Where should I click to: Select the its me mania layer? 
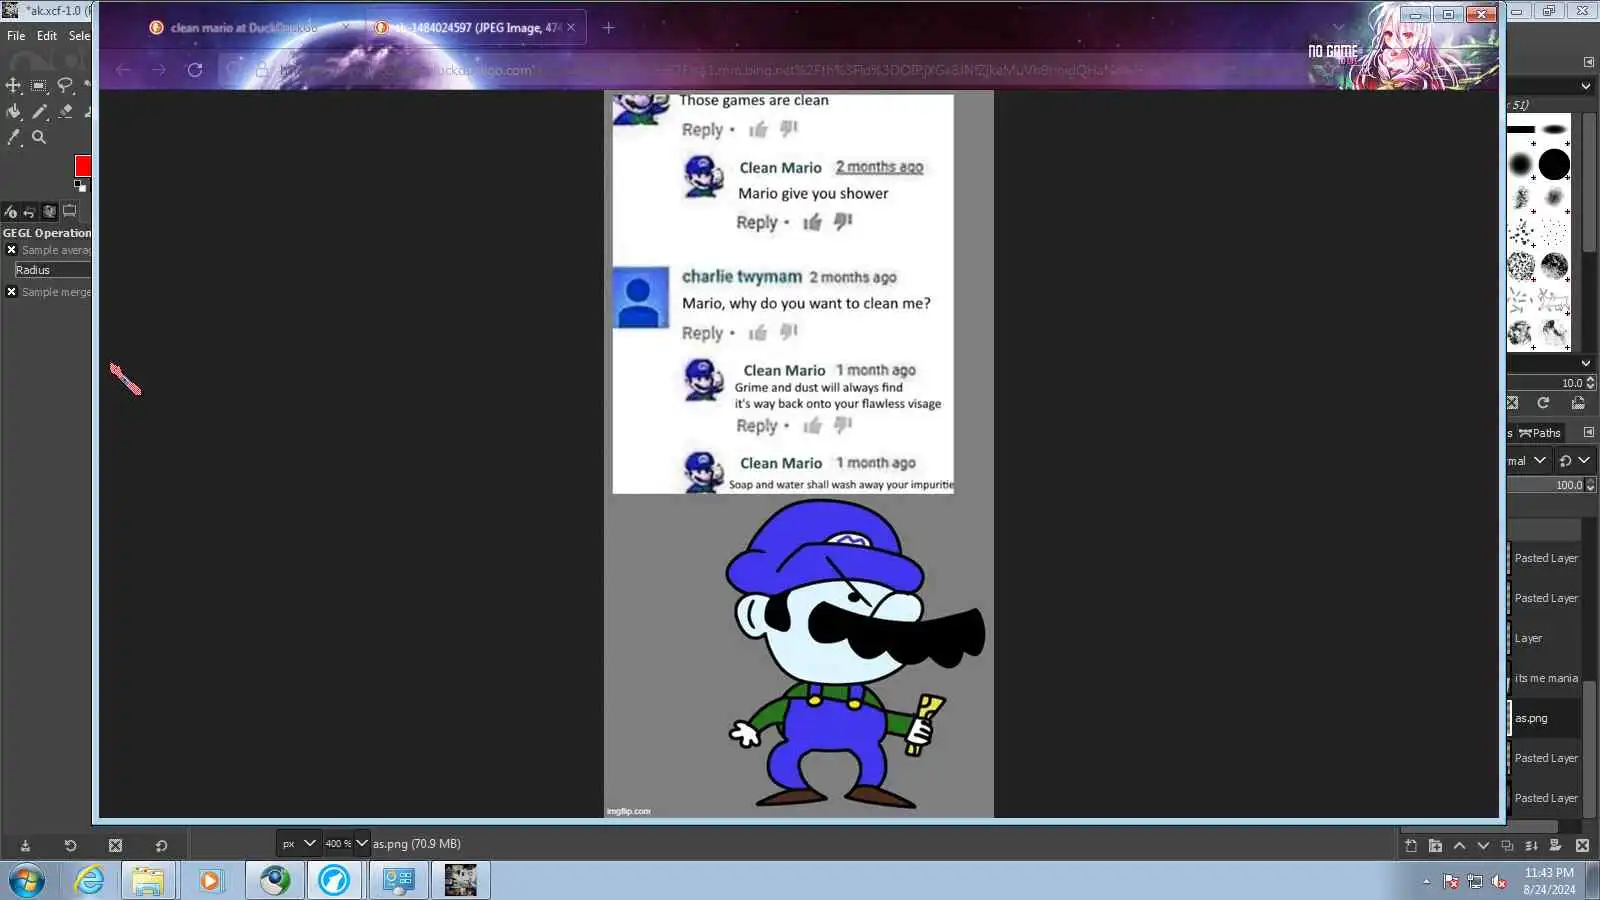[x=1545, y=678]
